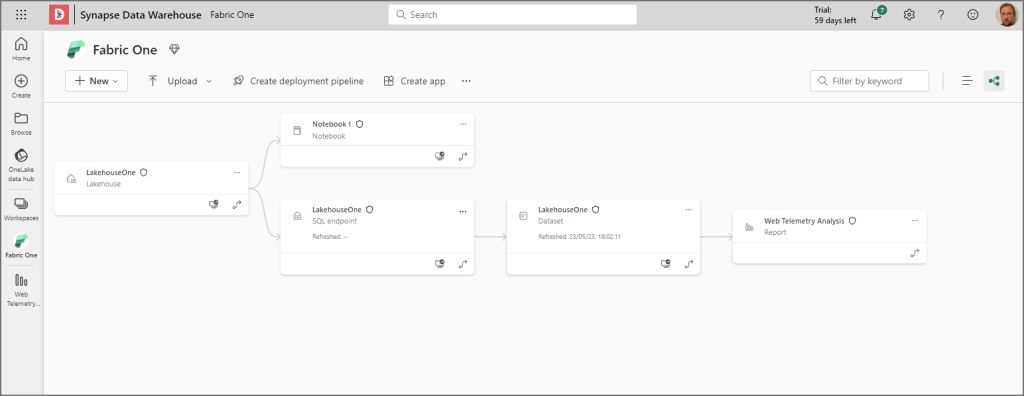Screen dimensions: 1024x396
Task: Select Fabric One in the left rail
Action: pyautogui.click(x=21, y=246)
